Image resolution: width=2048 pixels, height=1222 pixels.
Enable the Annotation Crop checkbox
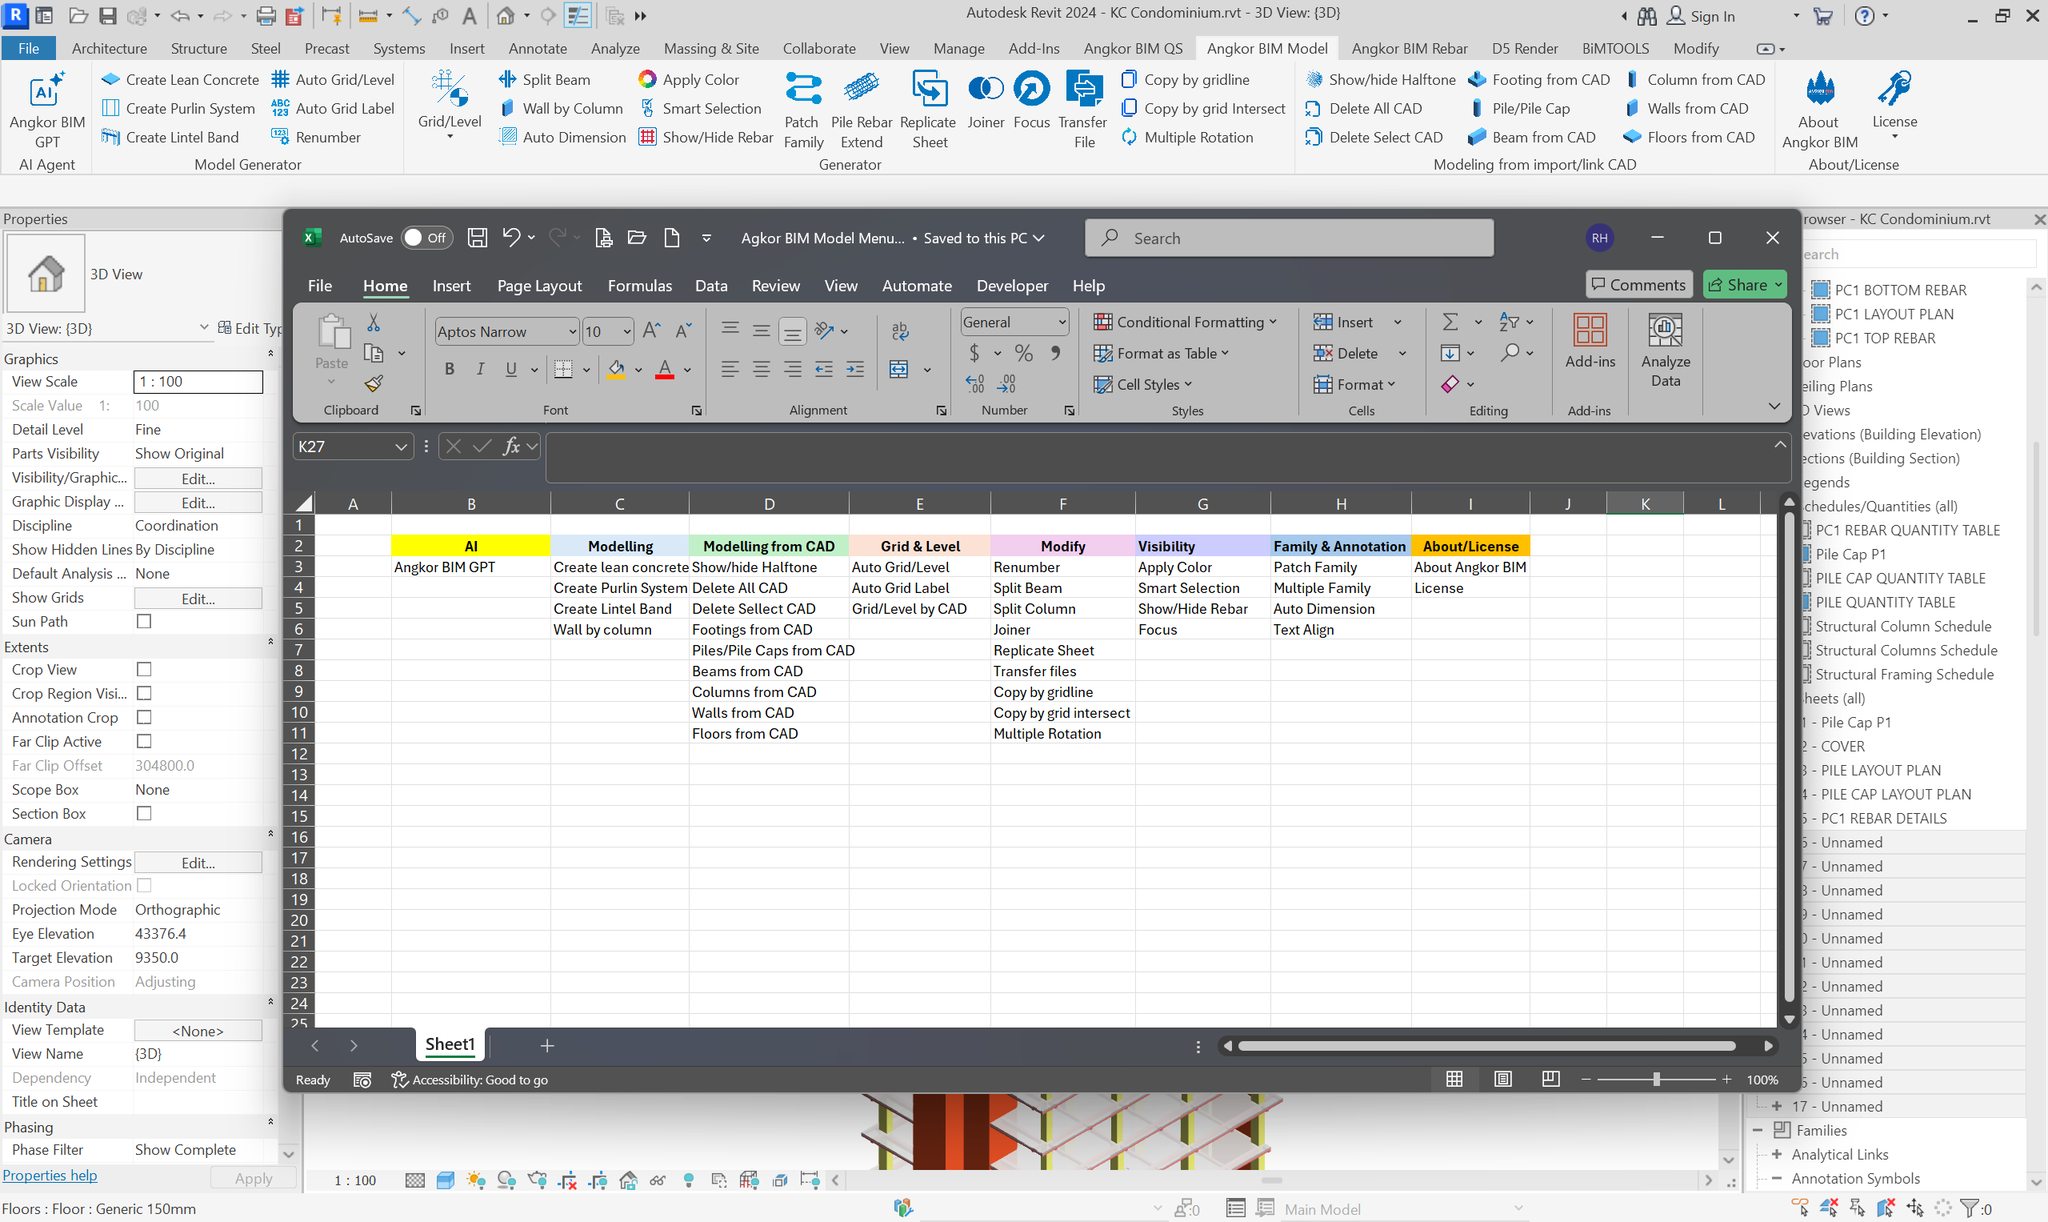point(144,717)
